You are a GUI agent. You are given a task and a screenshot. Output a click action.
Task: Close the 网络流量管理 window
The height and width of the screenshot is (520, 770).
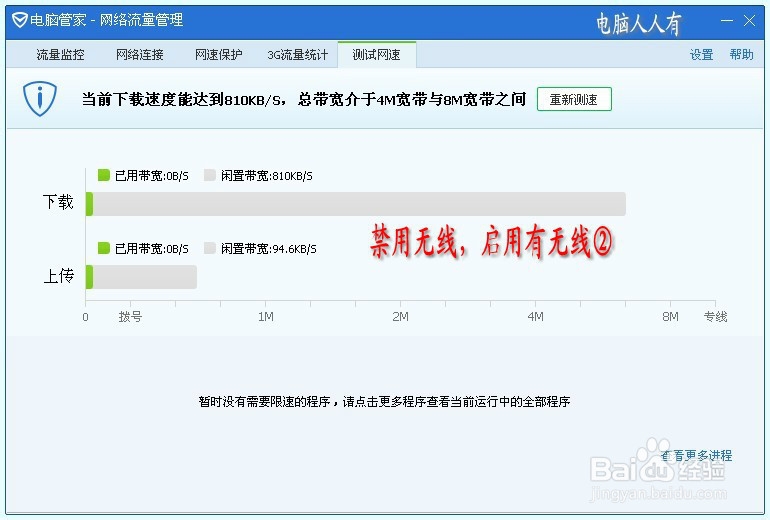(749, 21)
